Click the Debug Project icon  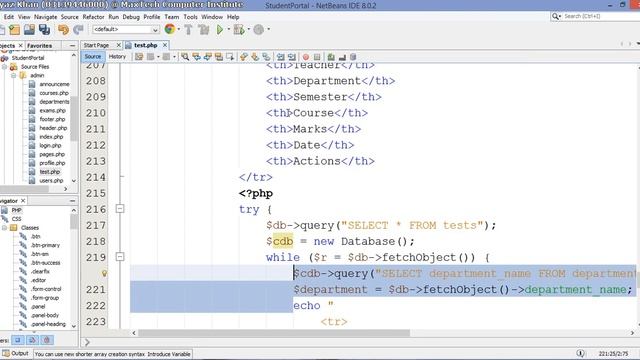(239, 29)
